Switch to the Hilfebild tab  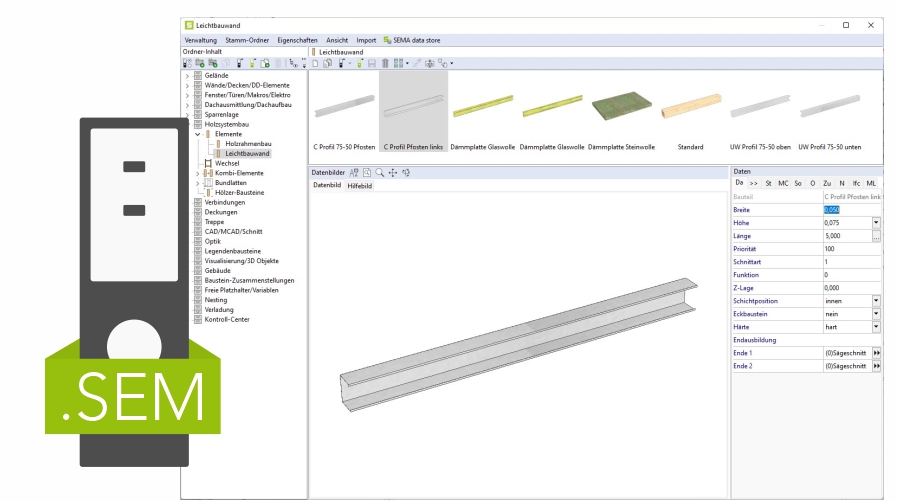click(359, 186)
